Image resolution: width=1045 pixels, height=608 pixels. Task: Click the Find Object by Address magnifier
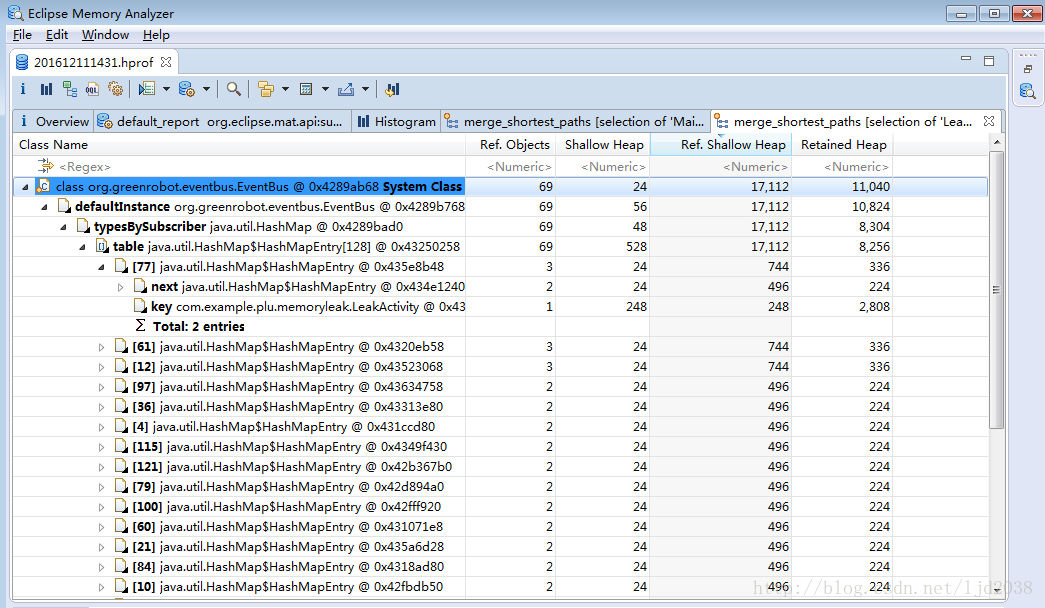[x=233, y=89]
